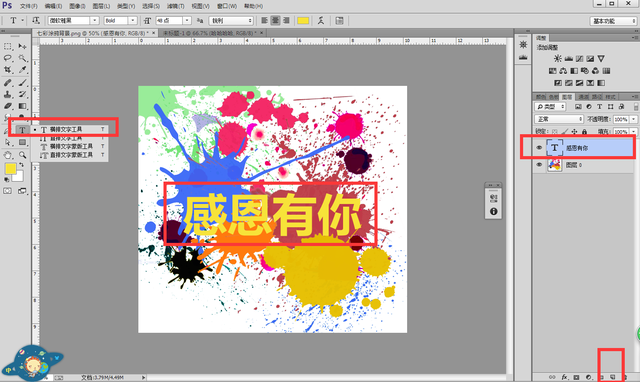Open the warp text dialog
Image resolution: width=640 pixels, height=382 pixels.
321,20
